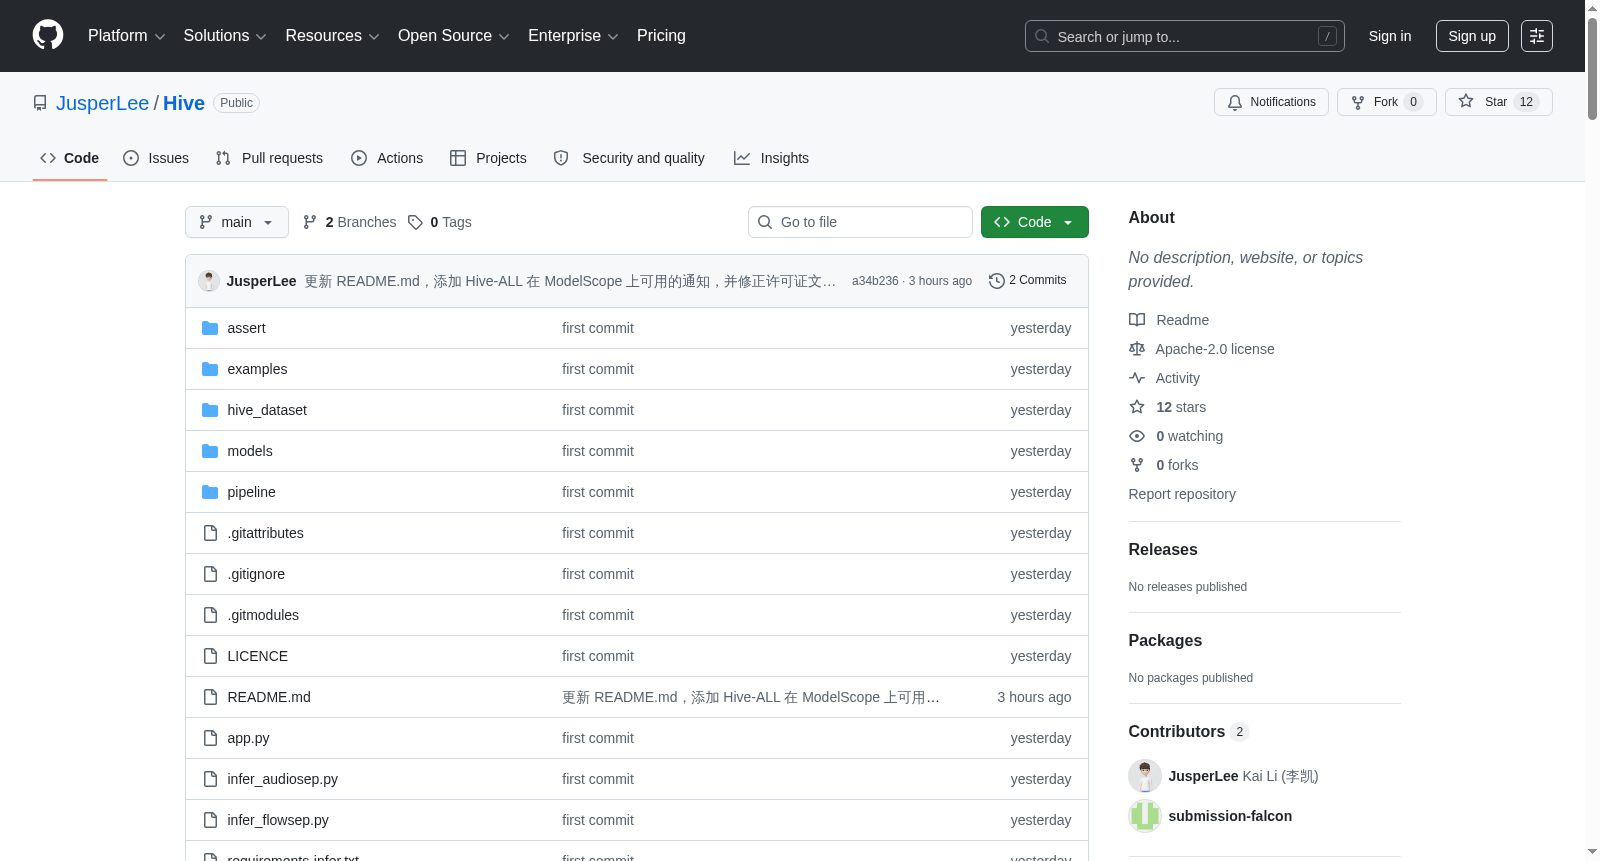This screenshot has height=861, width=1600.
Task: Click the examples folder icon
Action: point(210,369)
